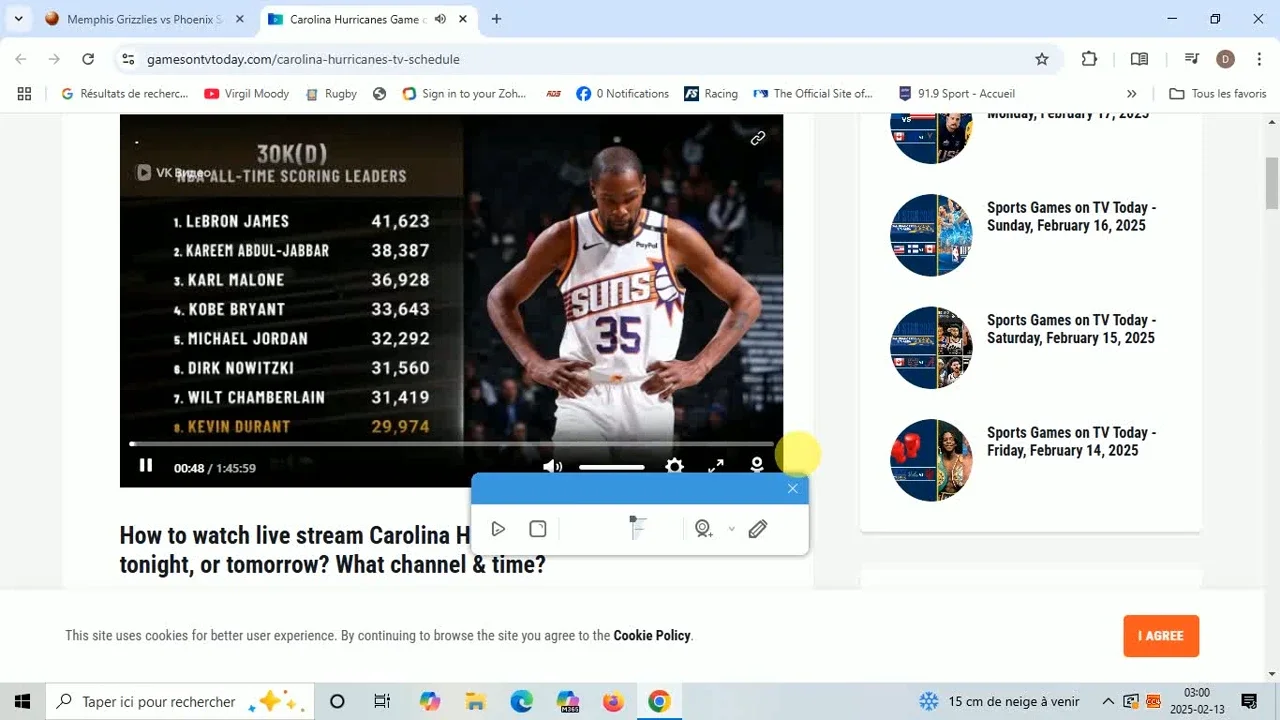Expand the recorder webcam dropdown arrow

[731, 529]
